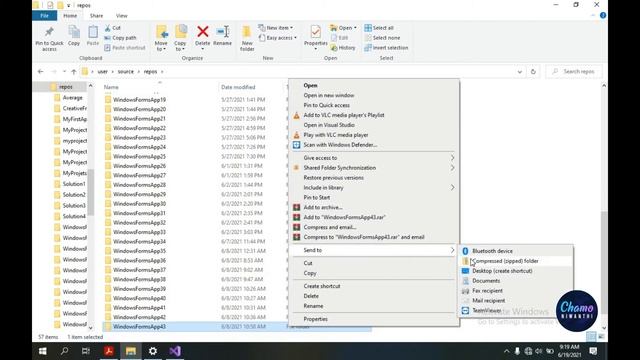Viewport: 640px width, 360px height.
Task: Open Visual Studio from the taskbar
Action: click(175, 351)
